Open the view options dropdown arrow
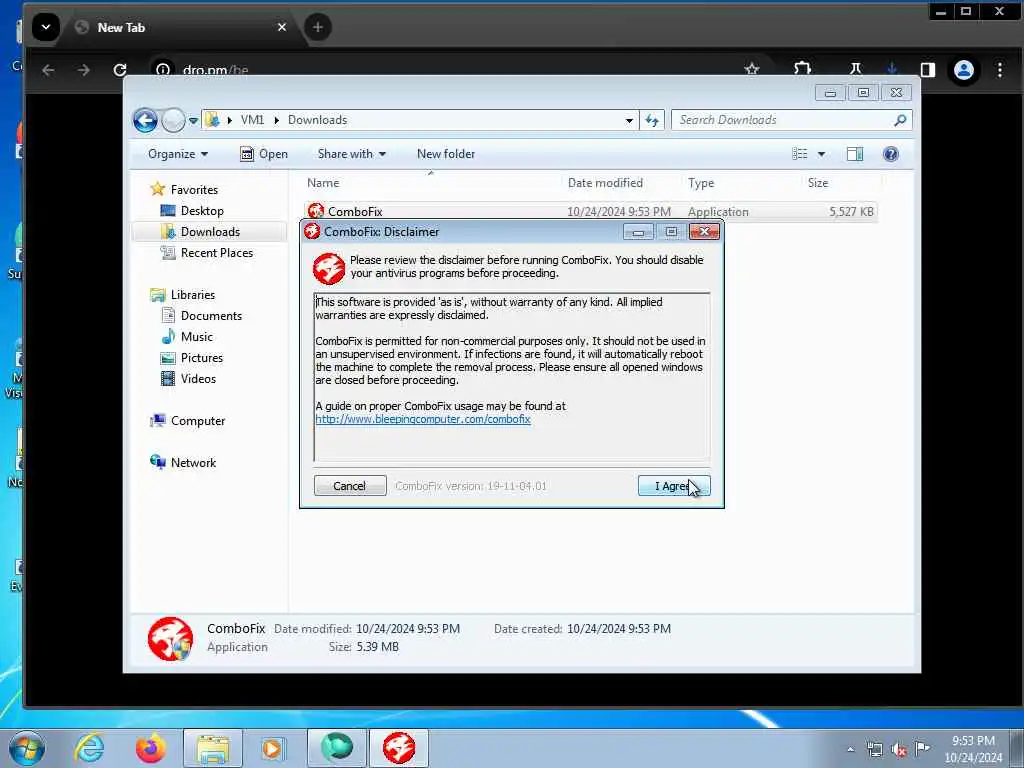 822,154
